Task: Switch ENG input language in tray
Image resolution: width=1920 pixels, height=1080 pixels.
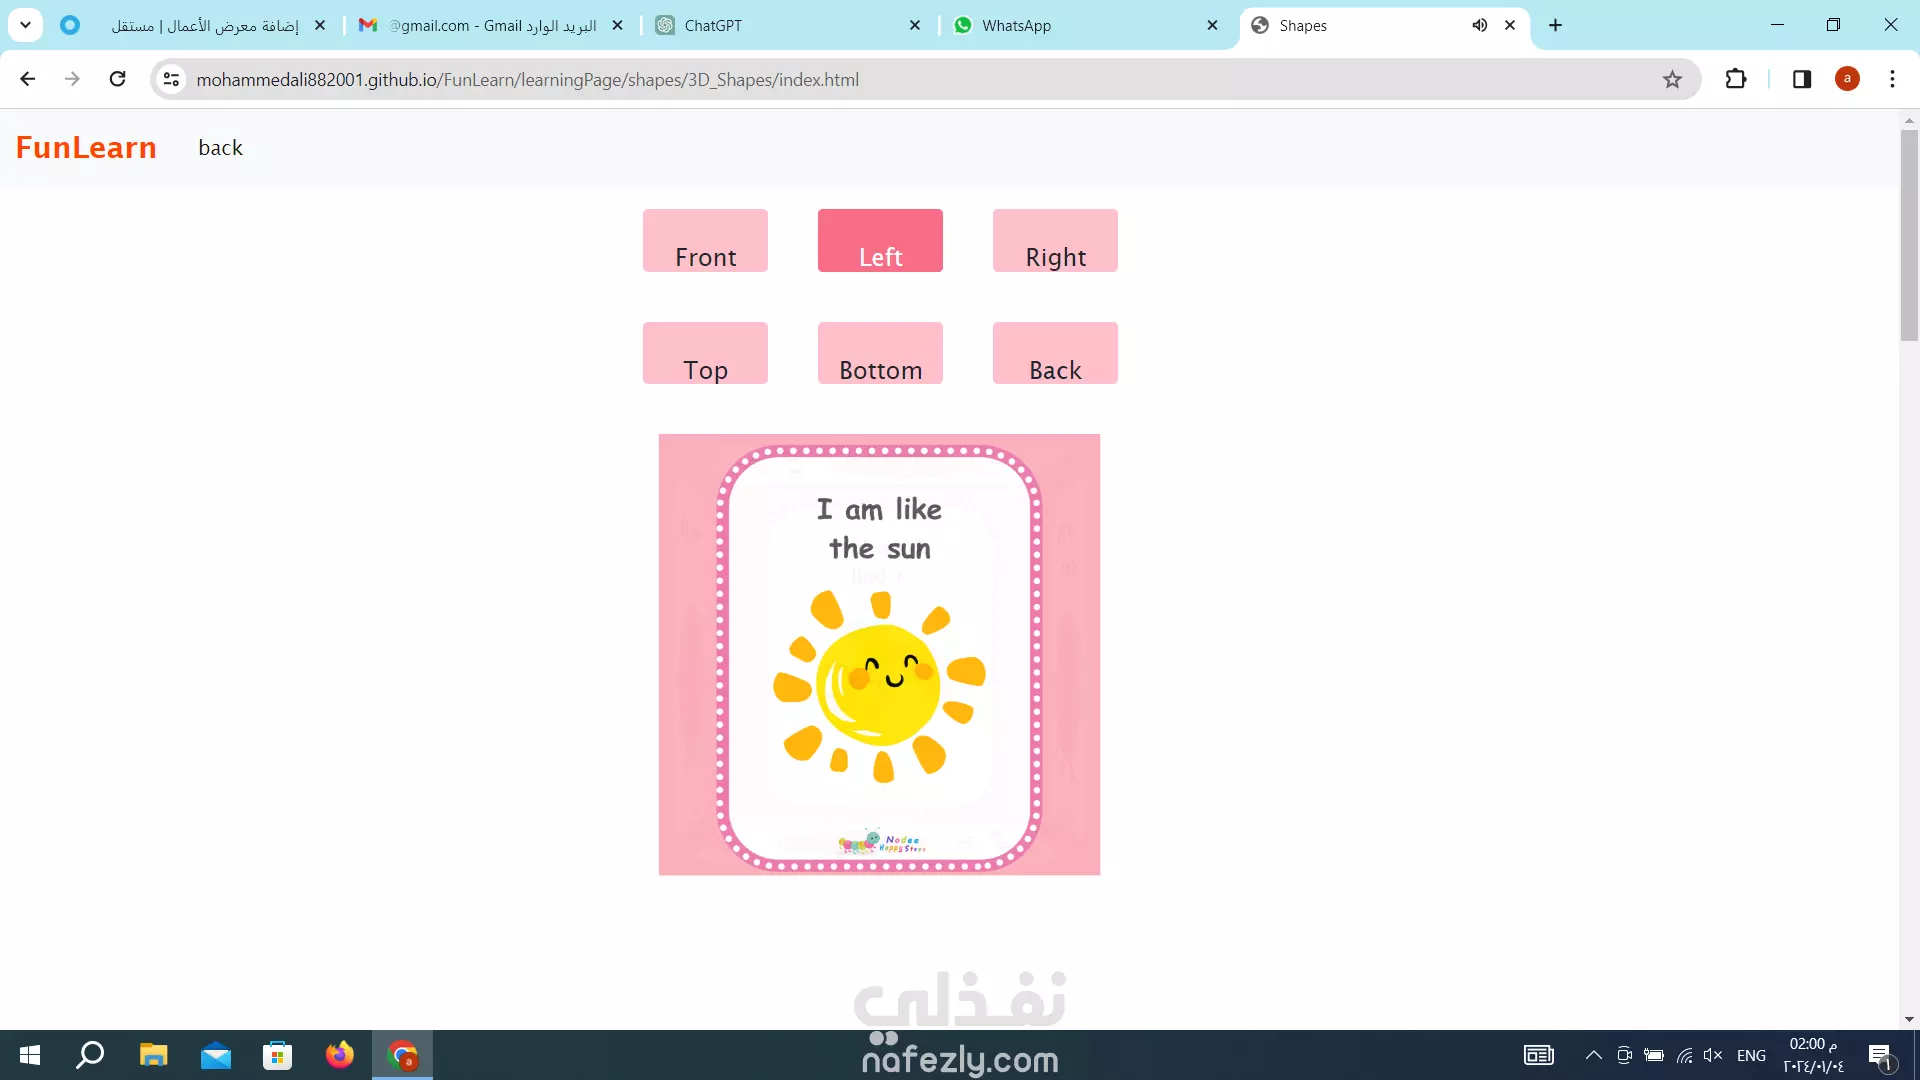Action: 1751,1055
